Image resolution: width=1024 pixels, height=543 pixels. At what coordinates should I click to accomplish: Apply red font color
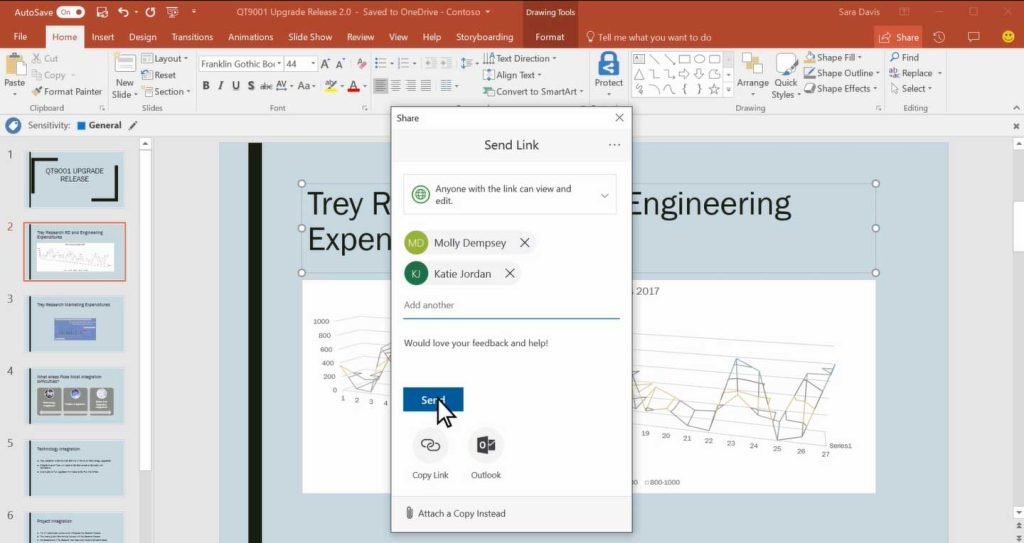[353, 86]
